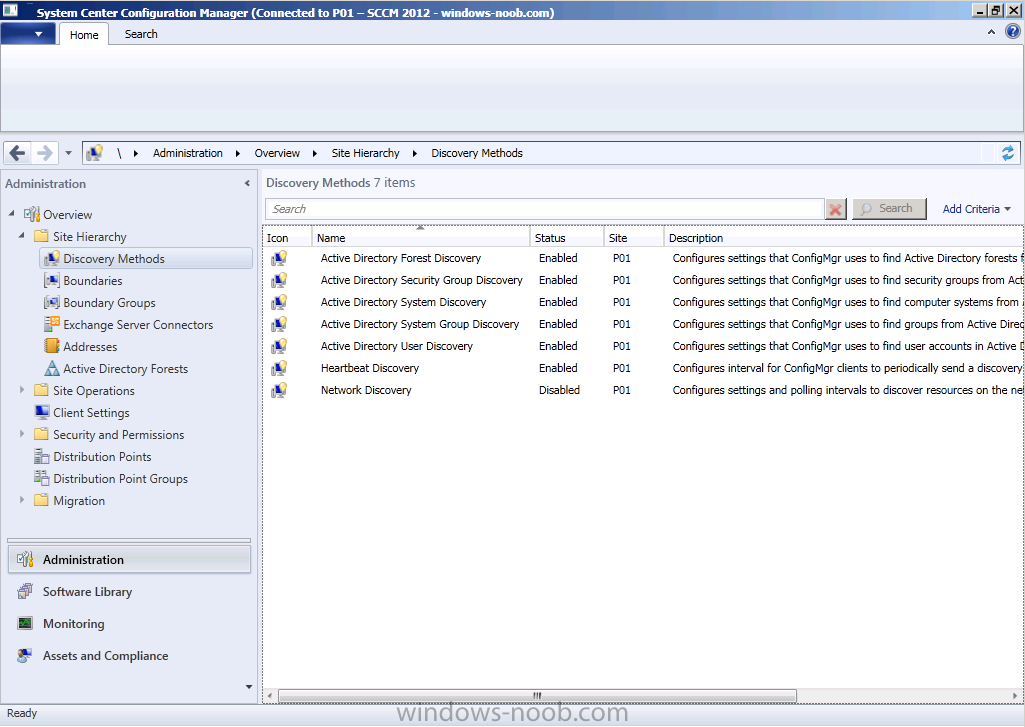Switch to the Home ribbon tab
Image resolution: width=1025 pixels, height=727 pixels.
[x=84, y=35]
